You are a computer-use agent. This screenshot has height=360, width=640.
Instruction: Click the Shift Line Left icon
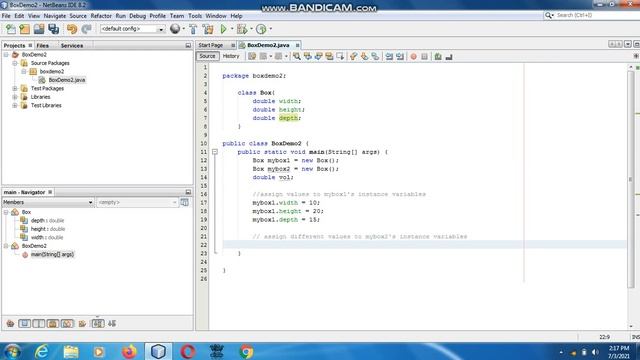point(389,56)
